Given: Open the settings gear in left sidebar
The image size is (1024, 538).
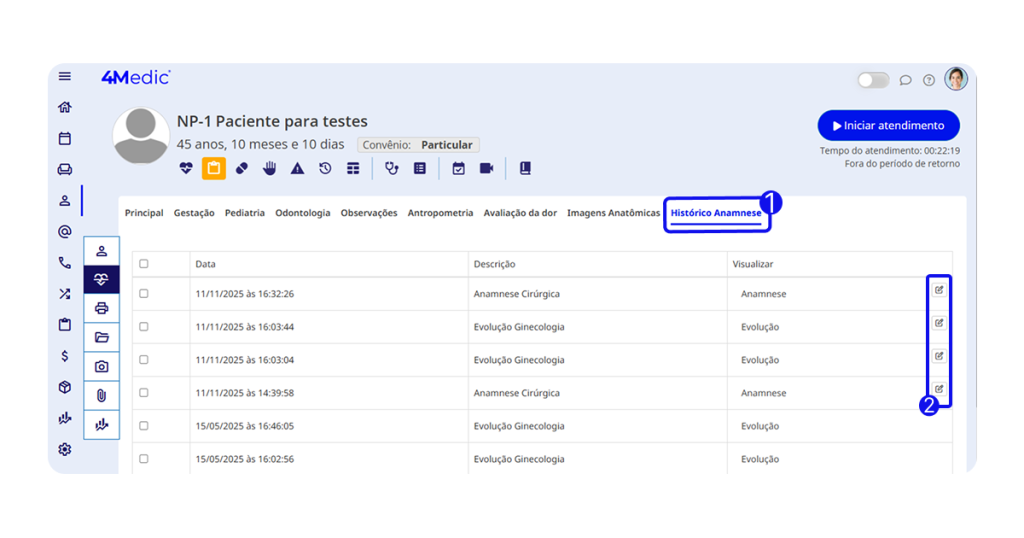Looking at the screenshot, I should [x=65, y=449].
